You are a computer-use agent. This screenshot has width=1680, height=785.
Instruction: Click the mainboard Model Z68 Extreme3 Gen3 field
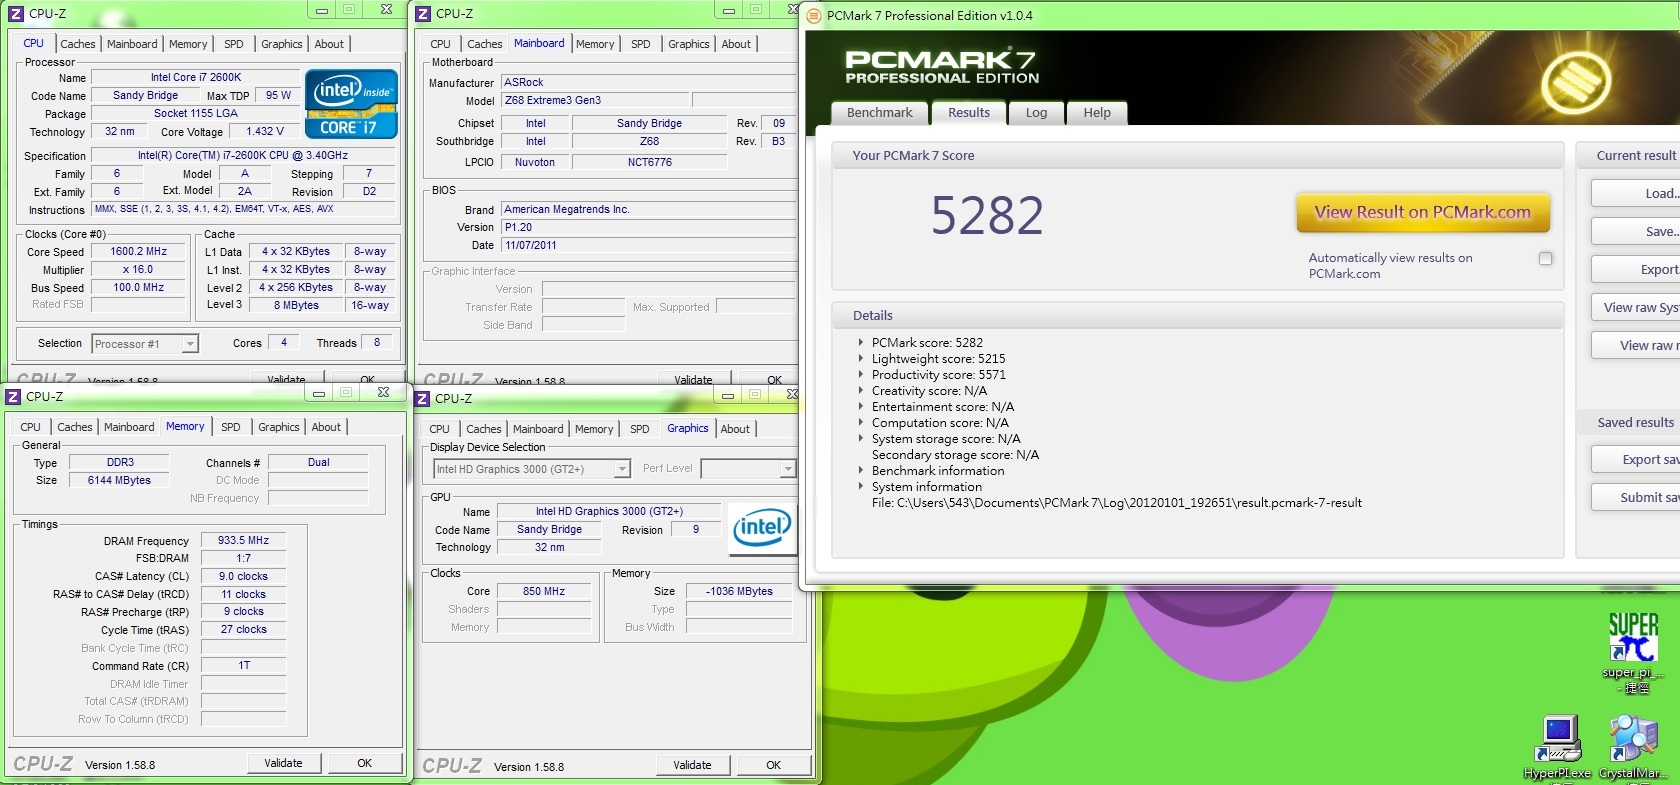595,100
